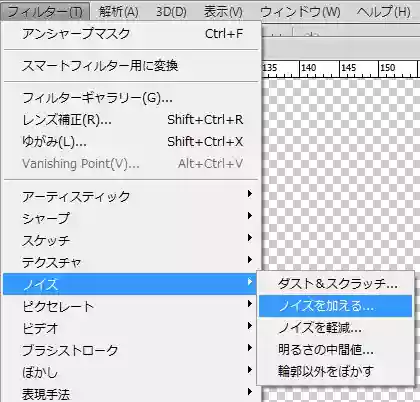Select レンズ補正(R)... entry
This screenshot has height=402, width=420.
click(131, 120)
